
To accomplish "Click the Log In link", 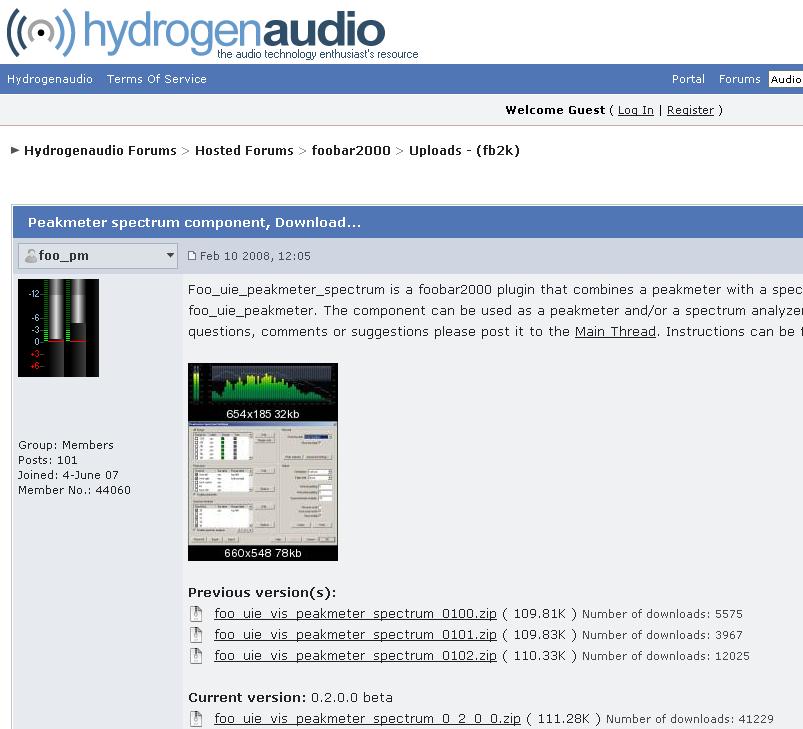I will click(x=635, y=110).
